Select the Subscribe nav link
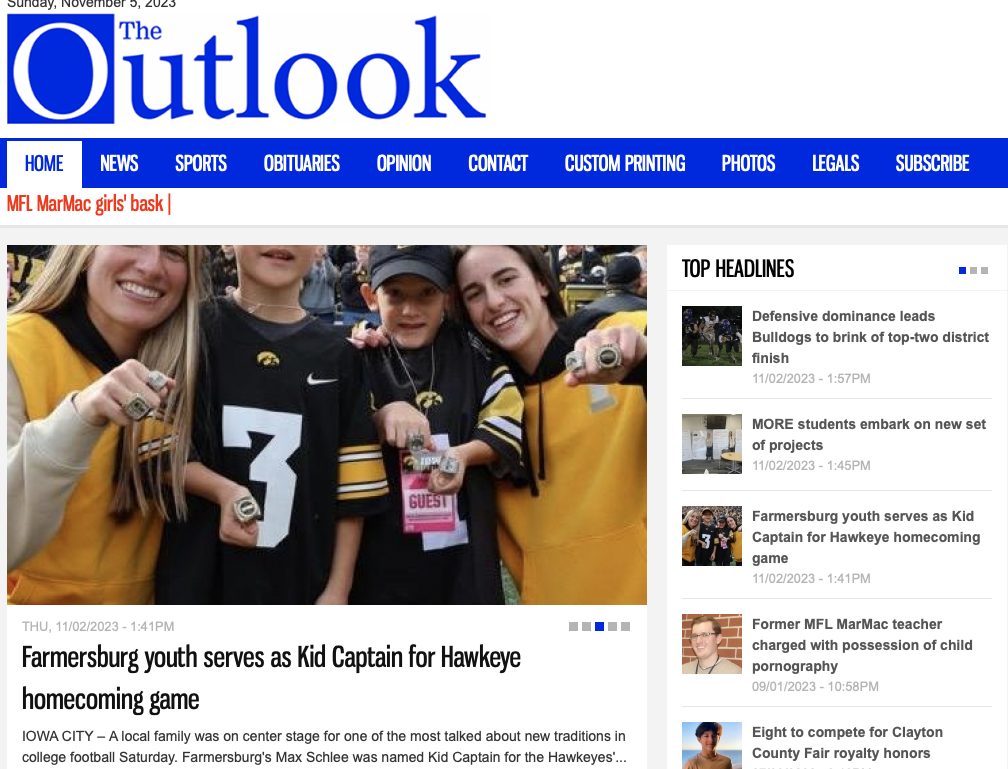1008x769 pixels. 932,163
